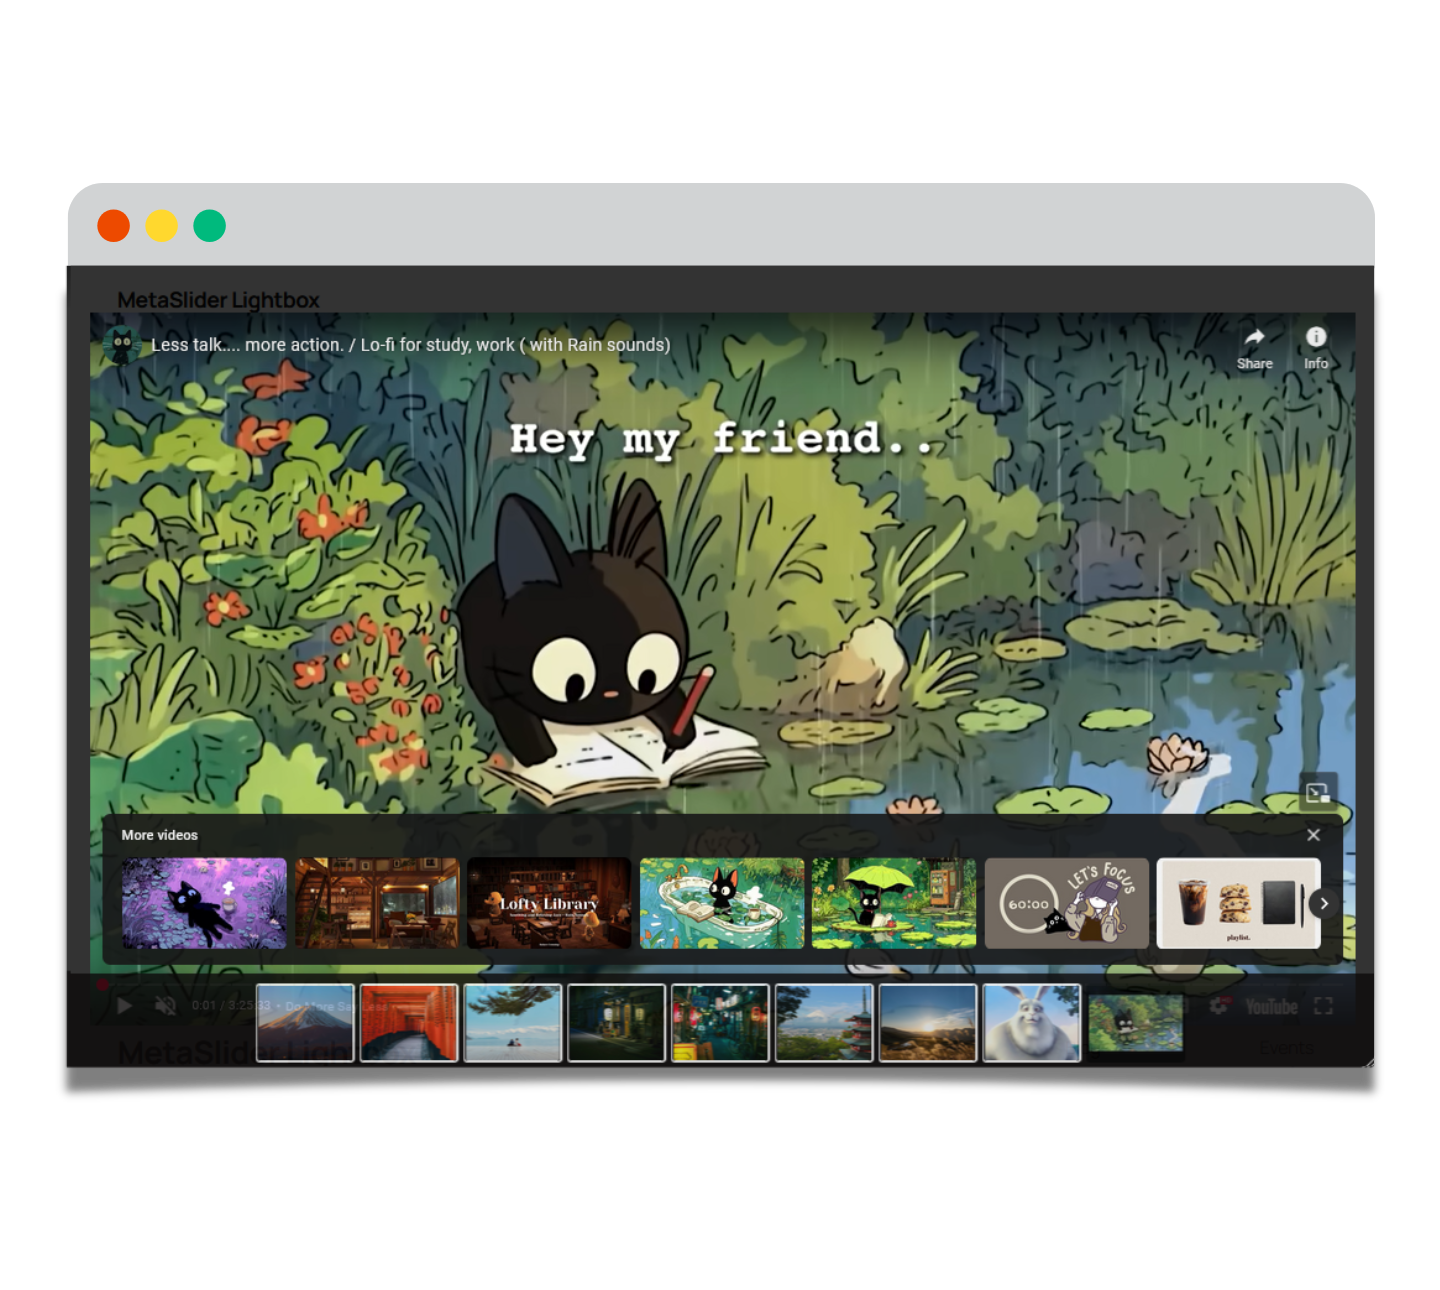Click the Share arrow icon
Screen dimensions: 1440x1290
tap(1254, 338)
